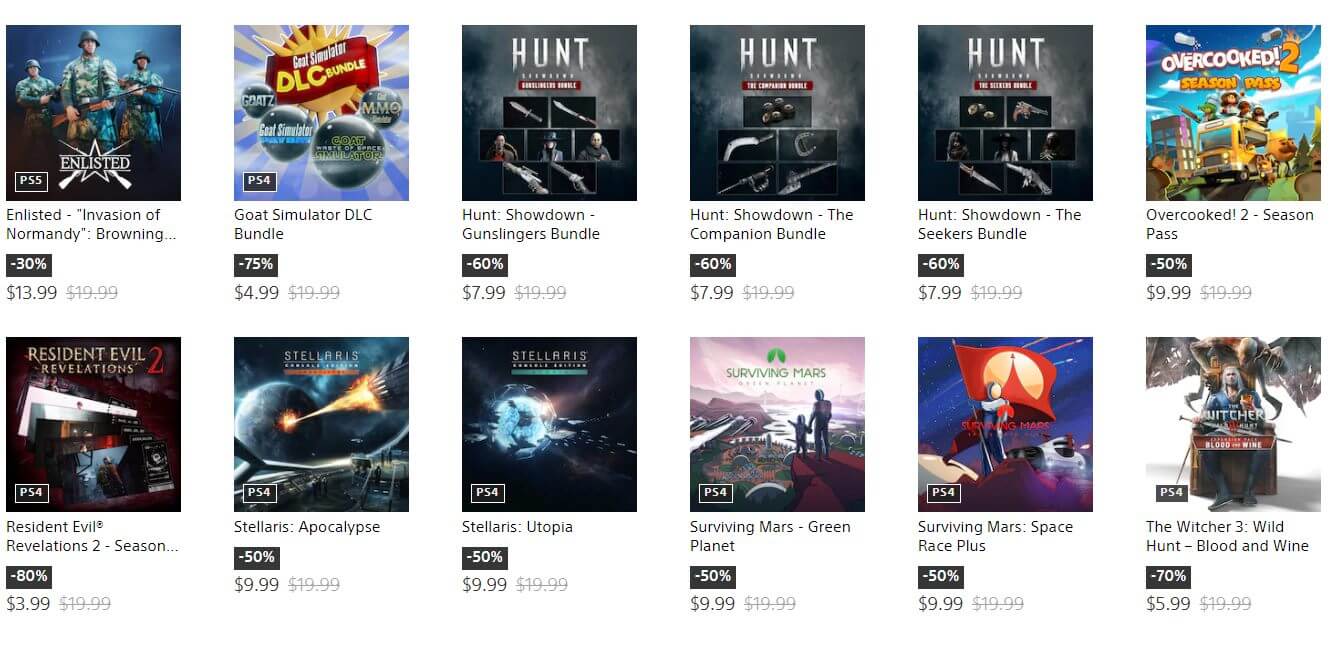Select the Hunt: Showdown Companion Bundle image
The height and width of the screenshot is (649, 1341).
[777, 112]
